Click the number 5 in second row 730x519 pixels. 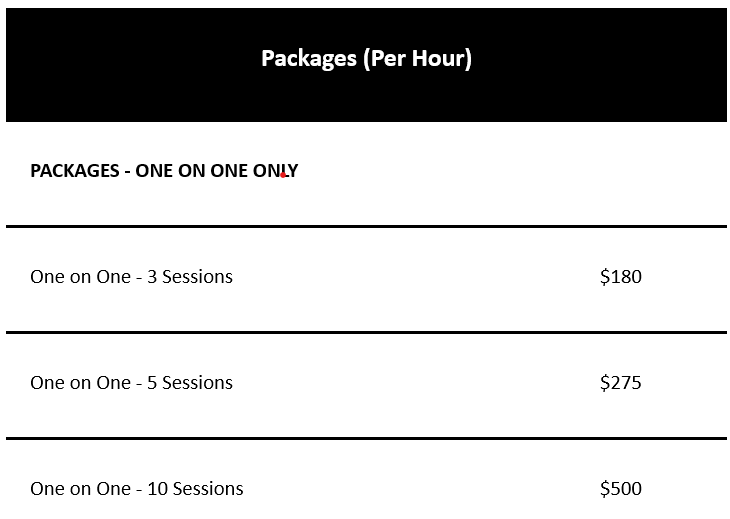(x=152, y=383)
